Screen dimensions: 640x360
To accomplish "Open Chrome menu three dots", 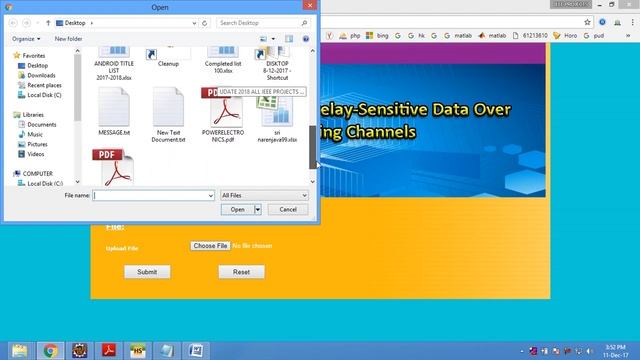I will (633, 22).
